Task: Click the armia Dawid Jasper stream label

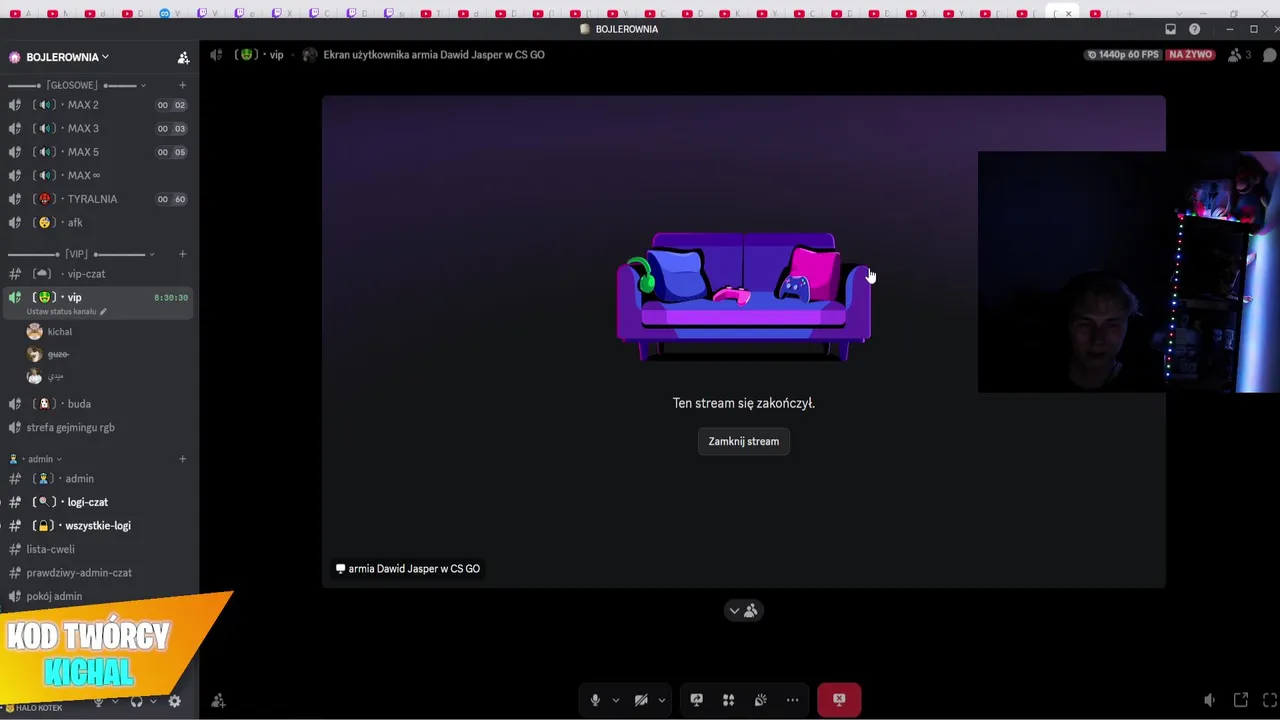Action: [x=407, y=569]
